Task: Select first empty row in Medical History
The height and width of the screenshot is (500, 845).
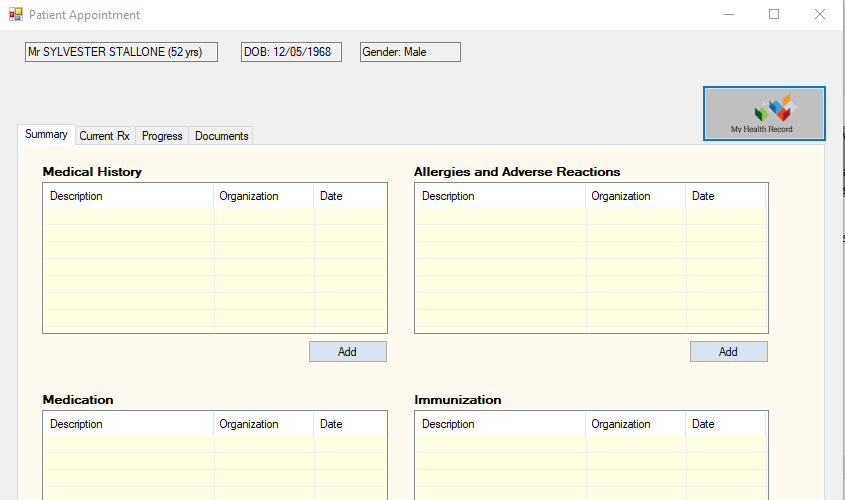Action: point(214,216)
